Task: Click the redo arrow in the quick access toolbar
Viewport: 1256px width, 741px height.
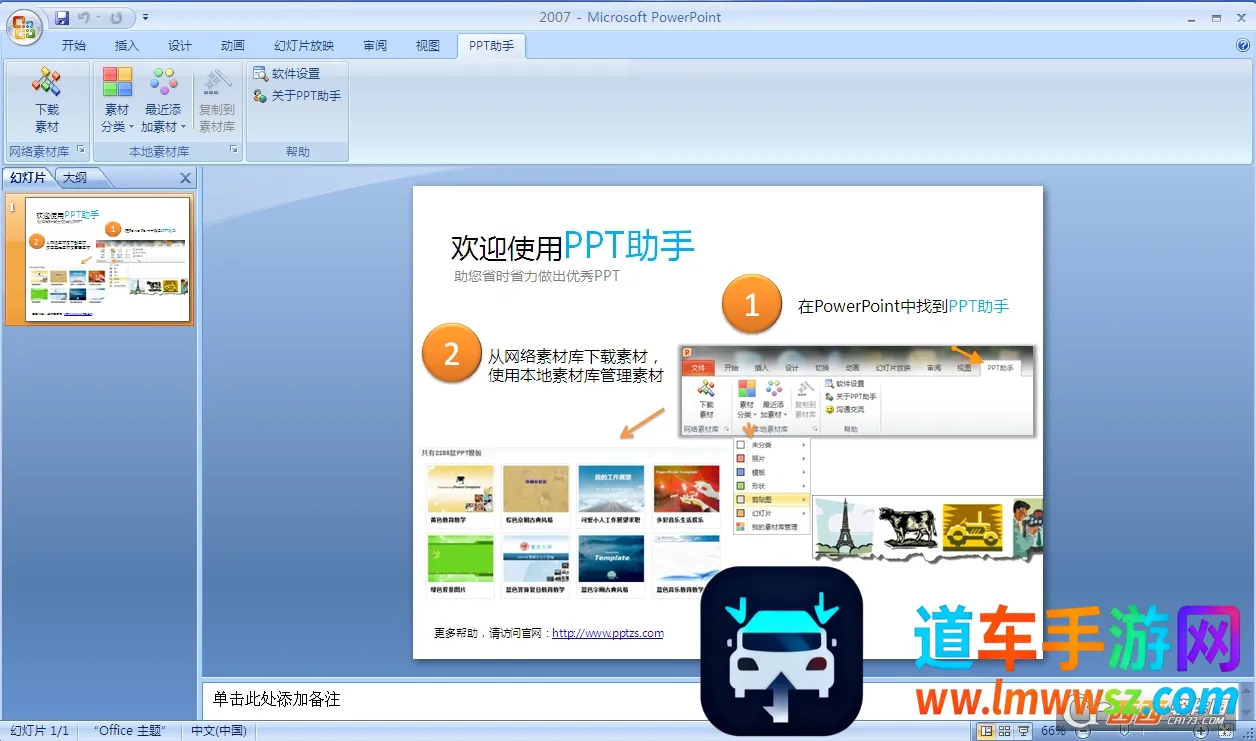Action: [117, 18]
